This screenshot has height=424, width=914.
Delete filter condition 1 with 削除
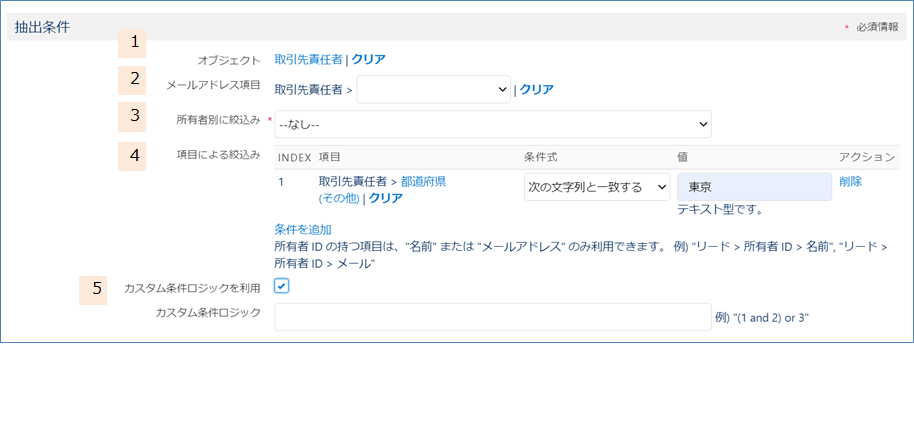tap(850, 181)
